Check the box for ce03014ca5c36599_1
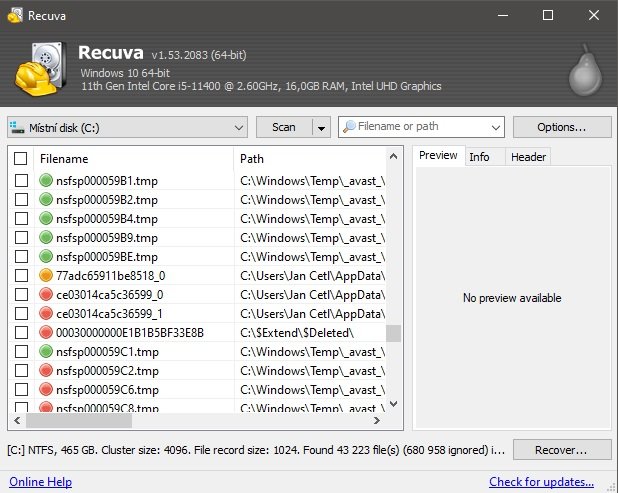Screen dimensions: 618x493 click(21, 313)
